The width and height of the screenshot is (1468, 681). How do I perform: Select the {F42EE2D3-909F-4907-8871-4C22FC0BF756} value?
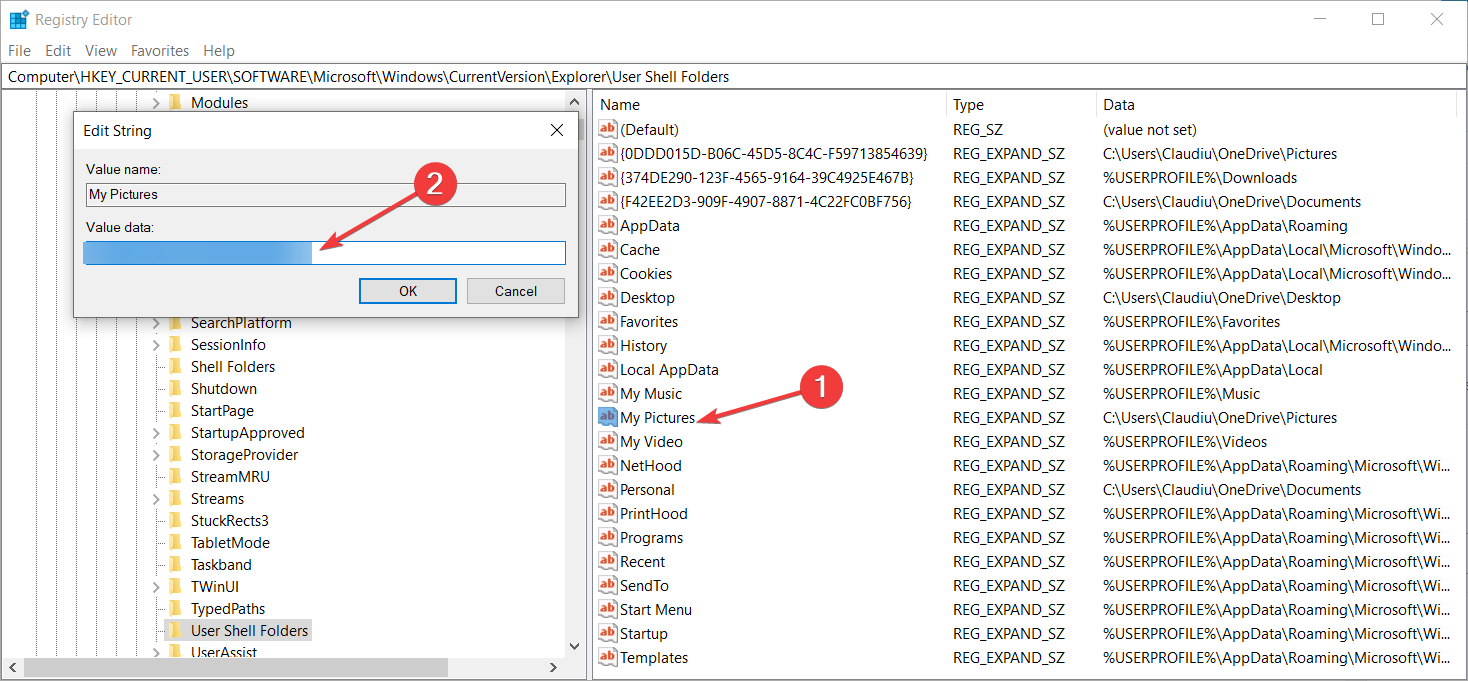coord(766,201)
